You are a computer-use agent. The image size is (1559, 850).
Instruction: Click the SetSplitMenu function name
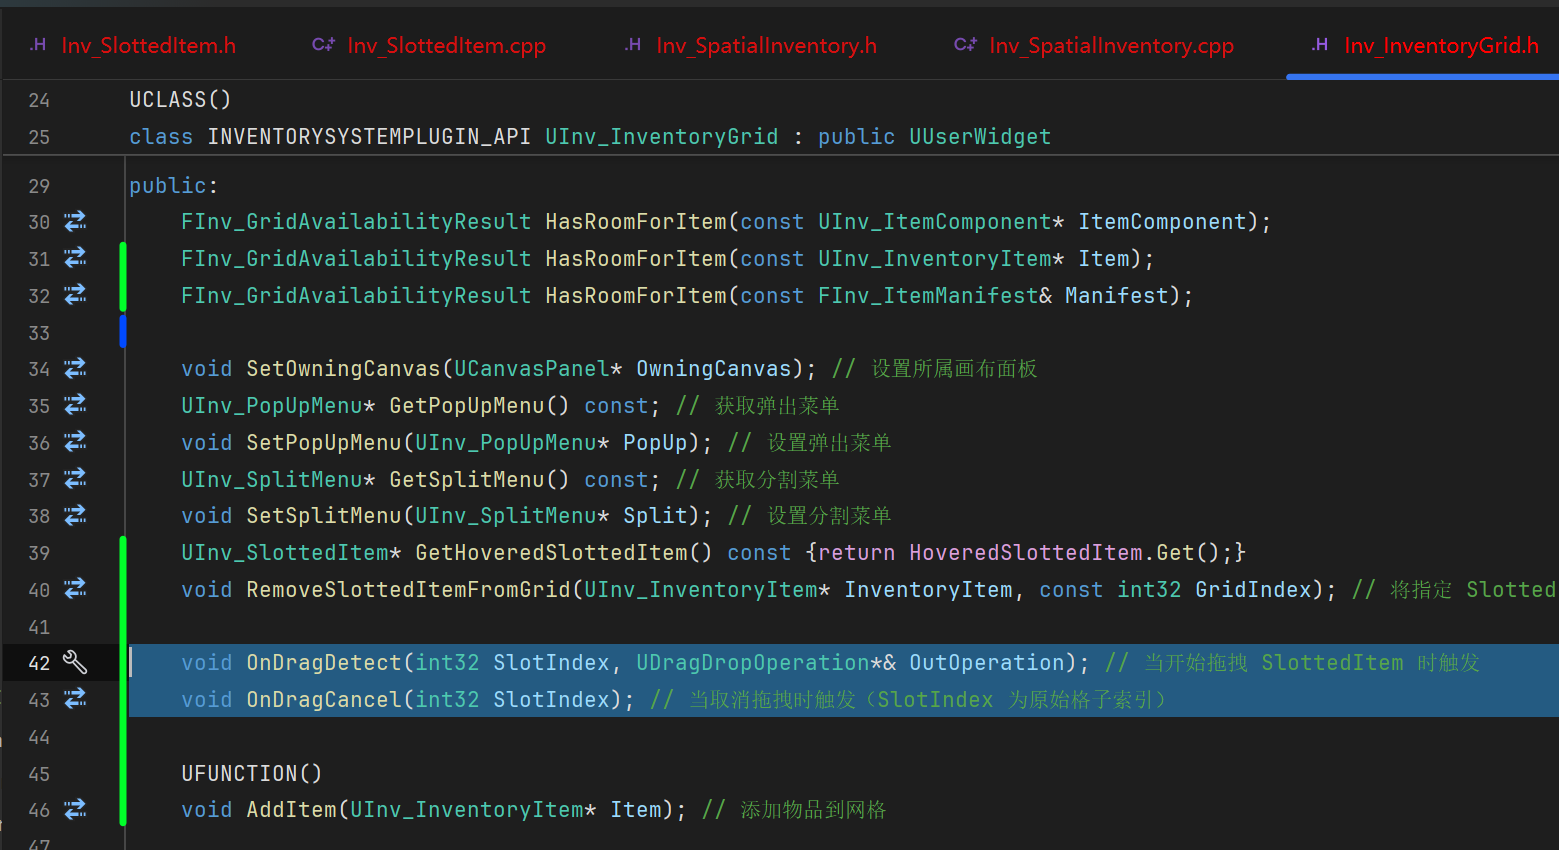coord(324,515)
